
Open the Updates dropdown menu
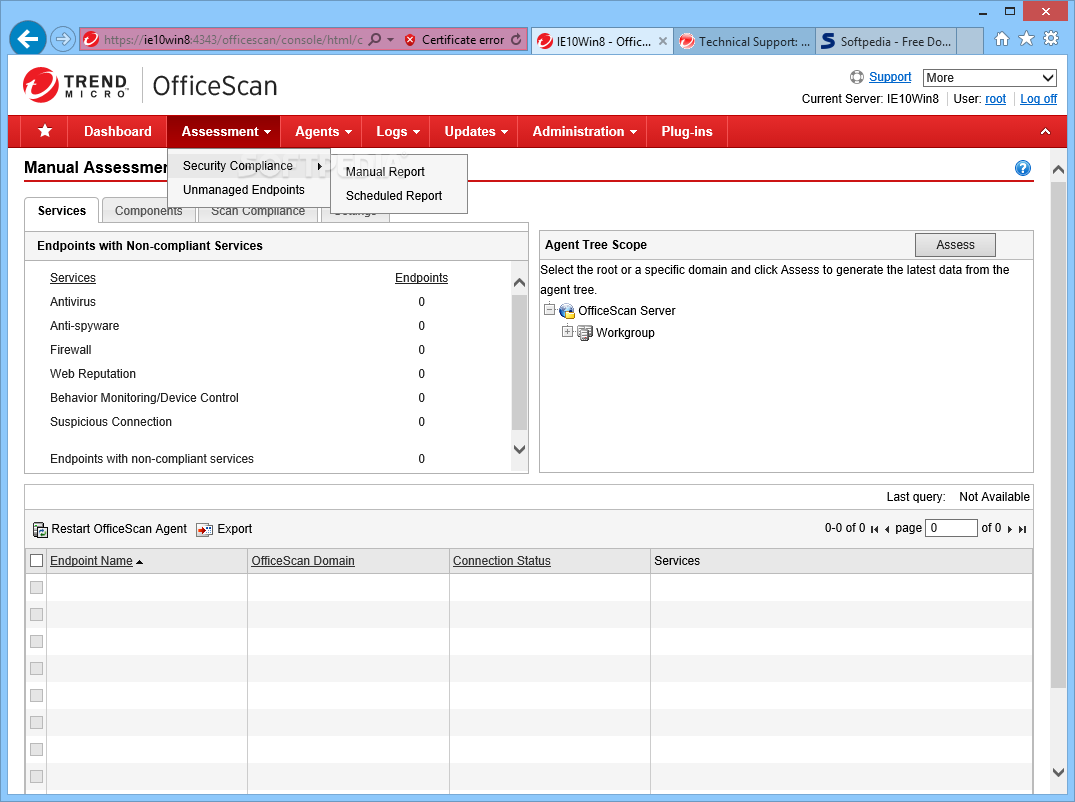point(475,132)
